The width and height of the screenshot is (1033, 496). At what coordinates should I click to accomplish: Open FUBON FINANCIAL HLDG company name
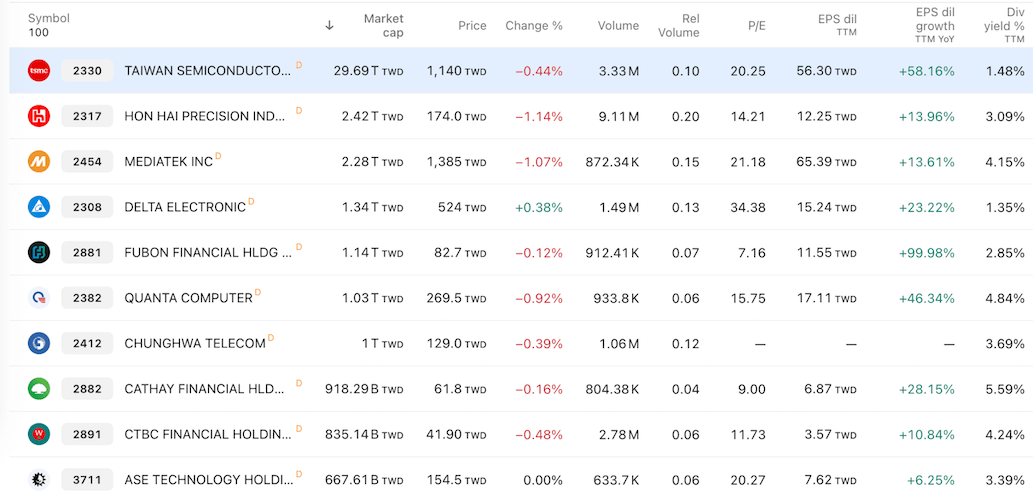click(x=208, y=253)
